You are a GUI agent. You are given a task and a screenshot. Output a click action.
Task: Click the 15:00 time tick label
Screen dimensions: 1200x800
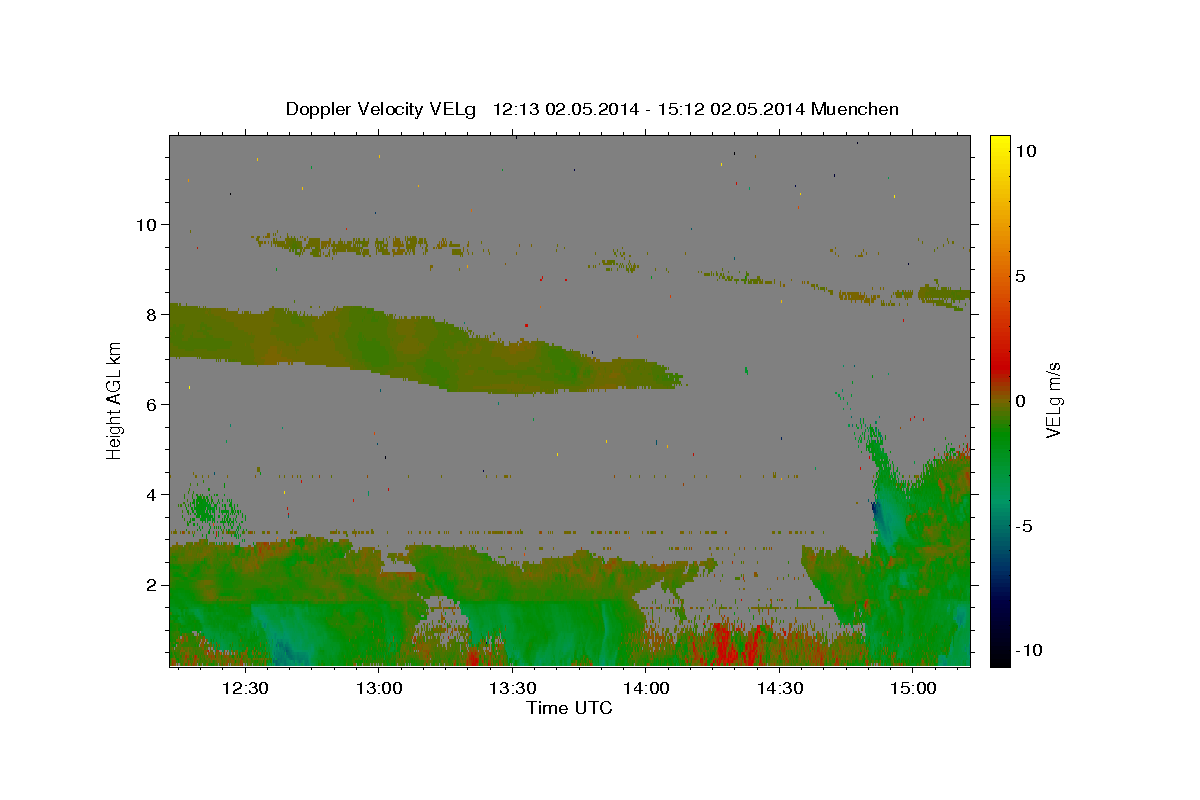coord(913,688)
